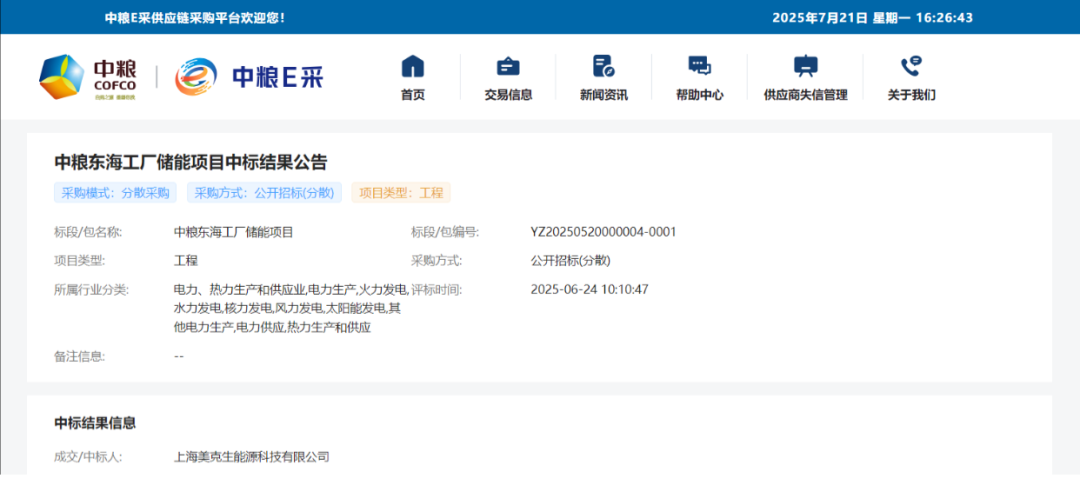
Task: Click the winner name 上海美克生能源科技有限公司
Action: (x=251, y=457)
